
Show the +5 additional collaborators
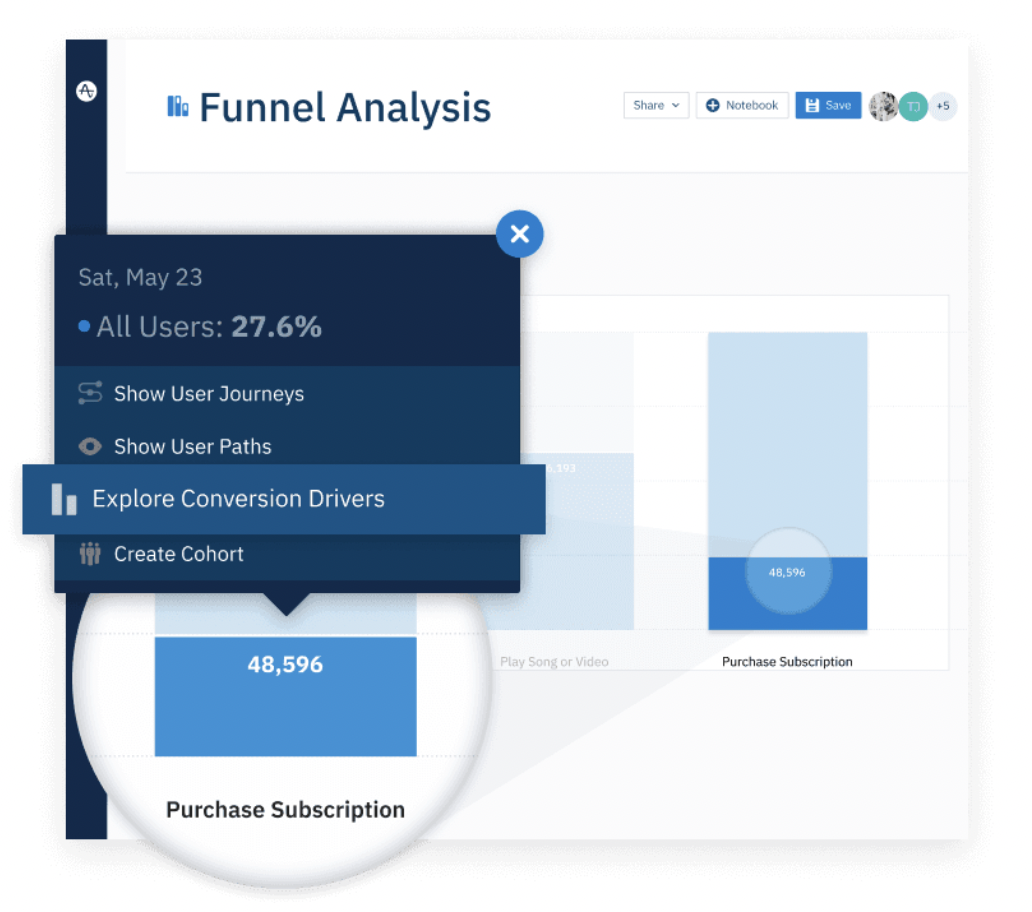point(942,106)
